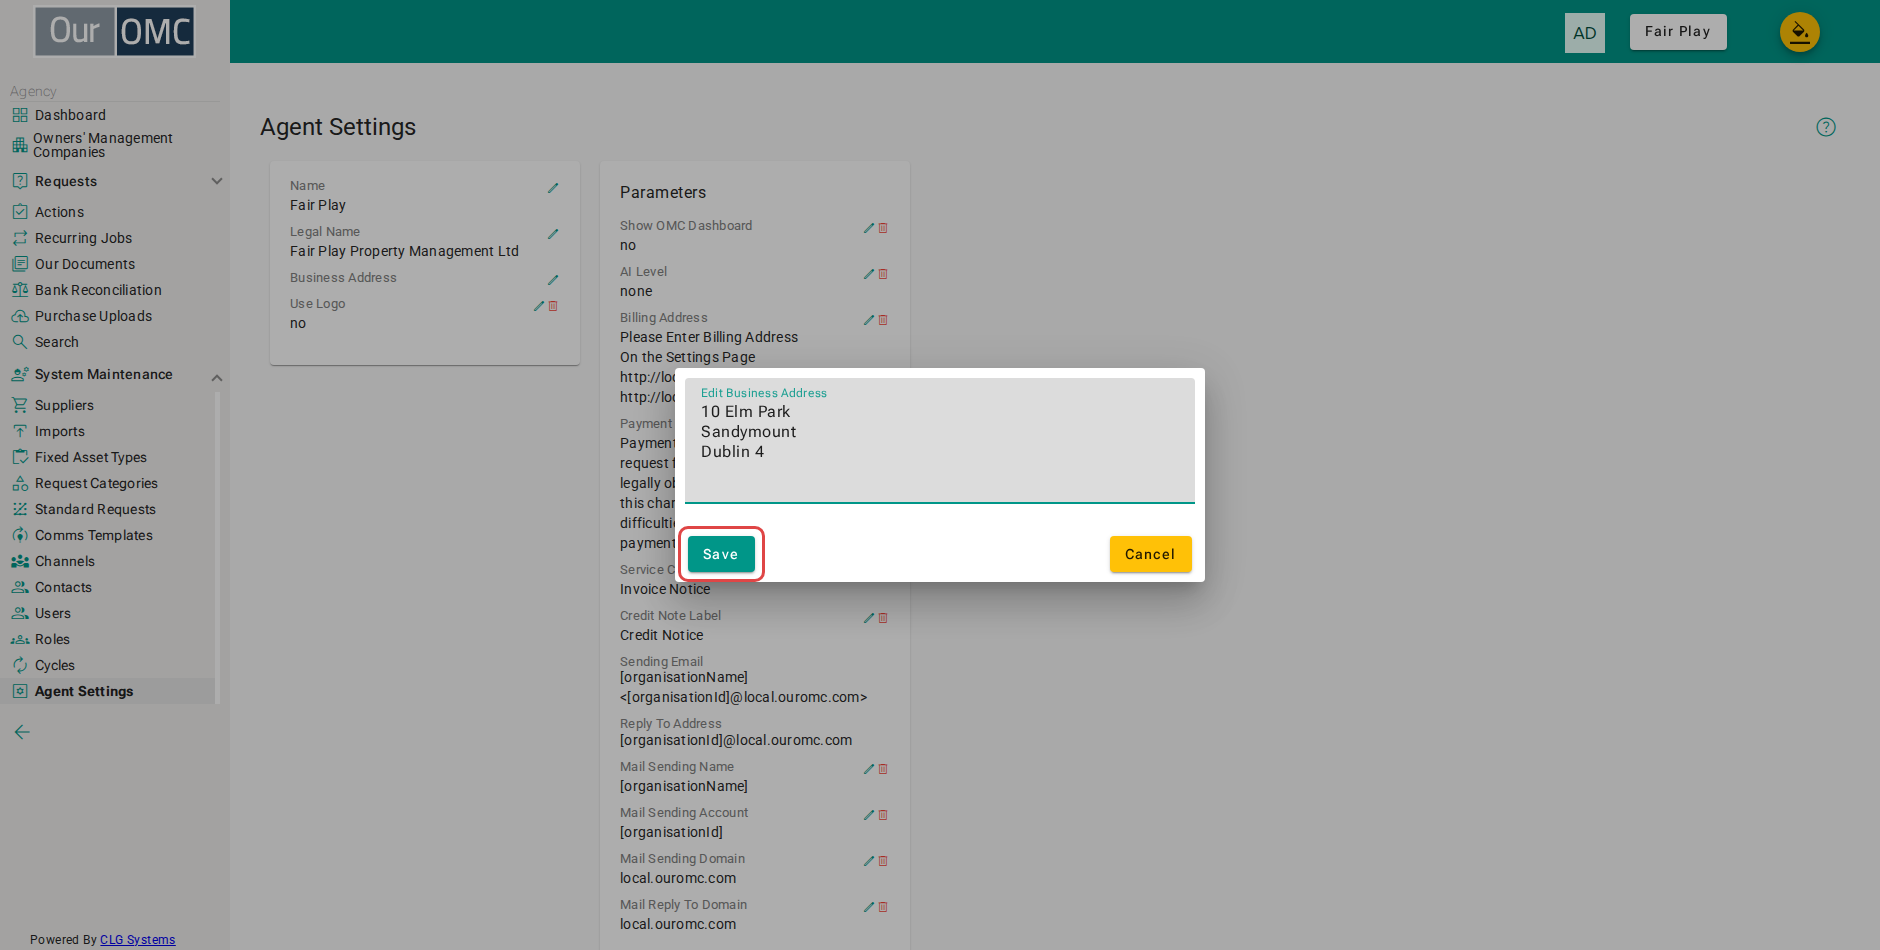Click the back arrow in the sidebar
Screen dimensions: 1880x950
pos(22,732)
